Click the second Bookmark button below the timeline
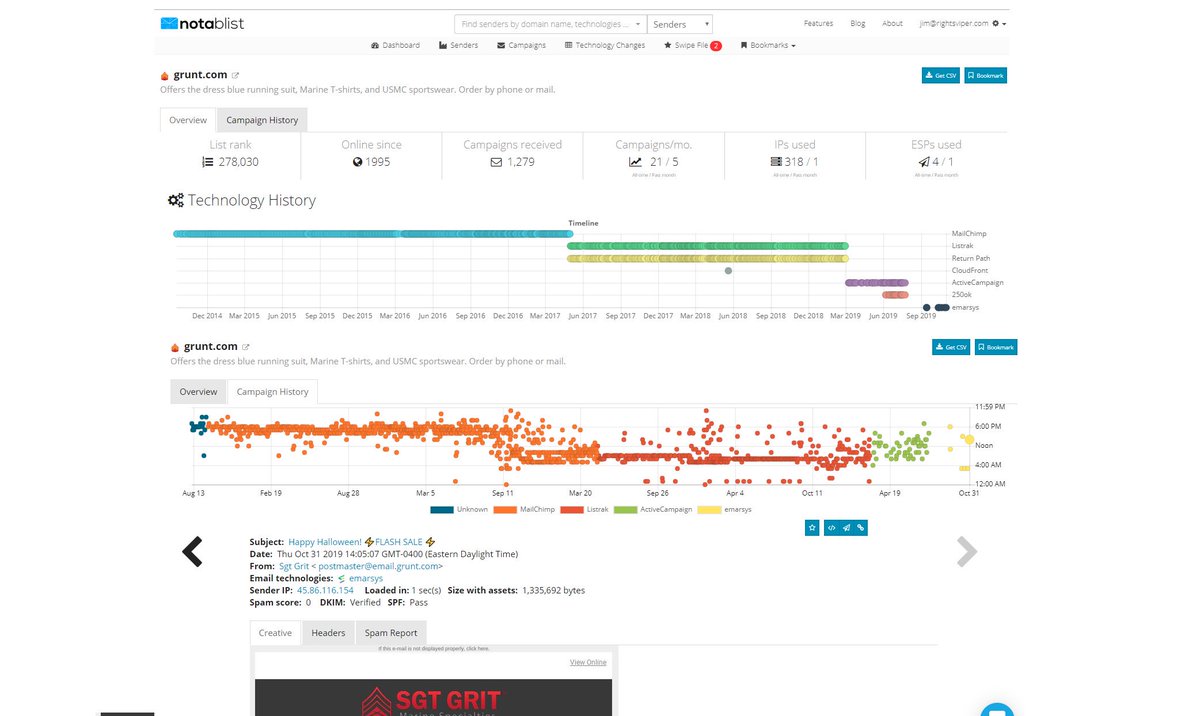Viewport: 1200px width, 716px height. [995, 347]
